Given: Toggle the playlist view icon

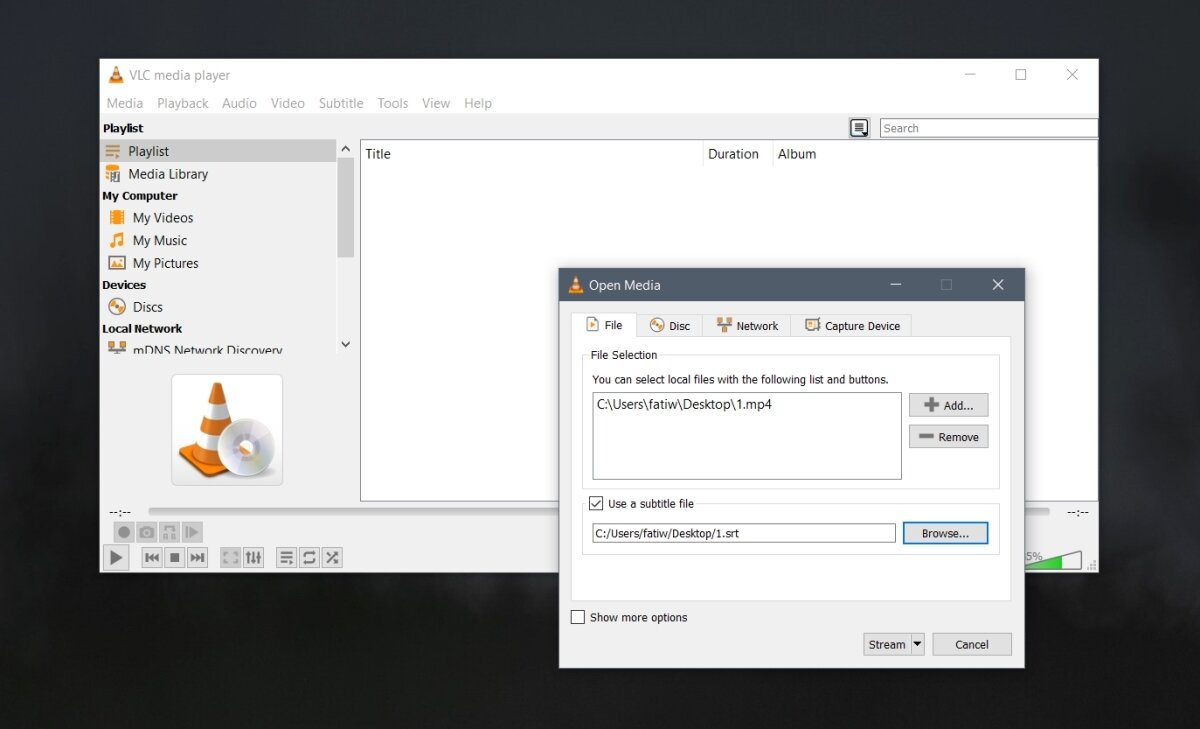Looking at the screenshot, I should tap(286, 558).
